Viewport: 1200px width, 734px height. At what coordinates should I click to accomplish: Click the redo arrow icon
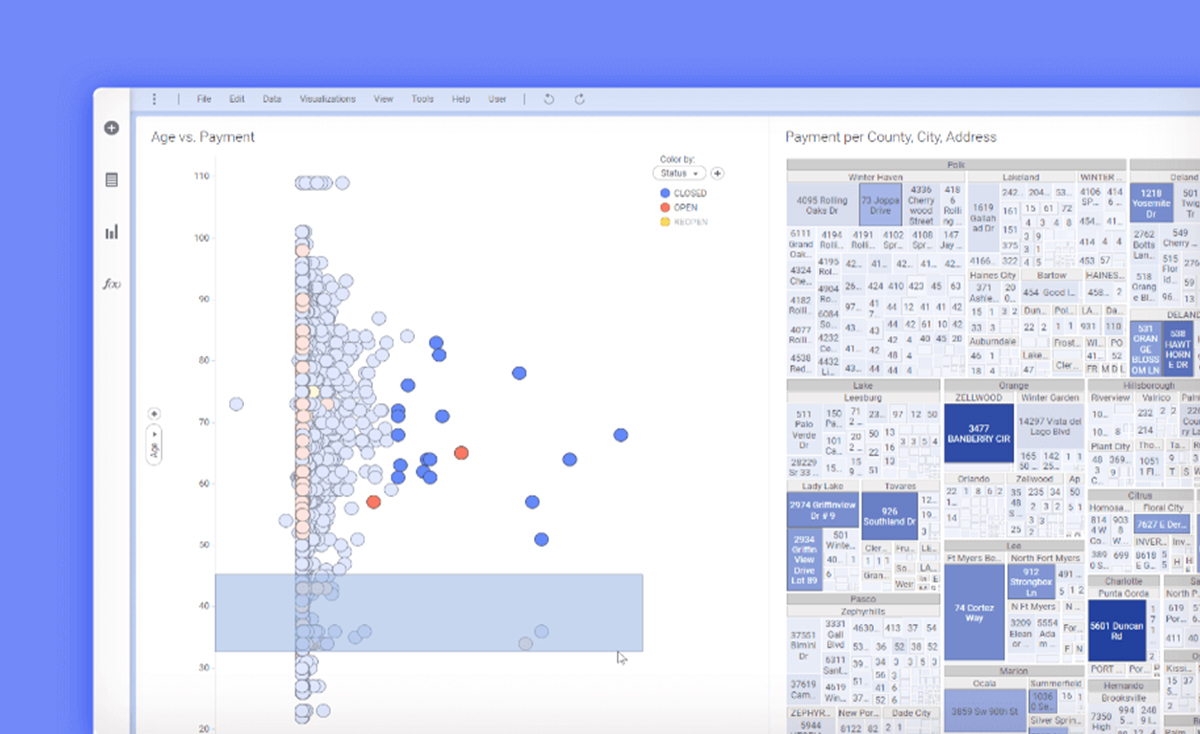(x=580, y=99)
